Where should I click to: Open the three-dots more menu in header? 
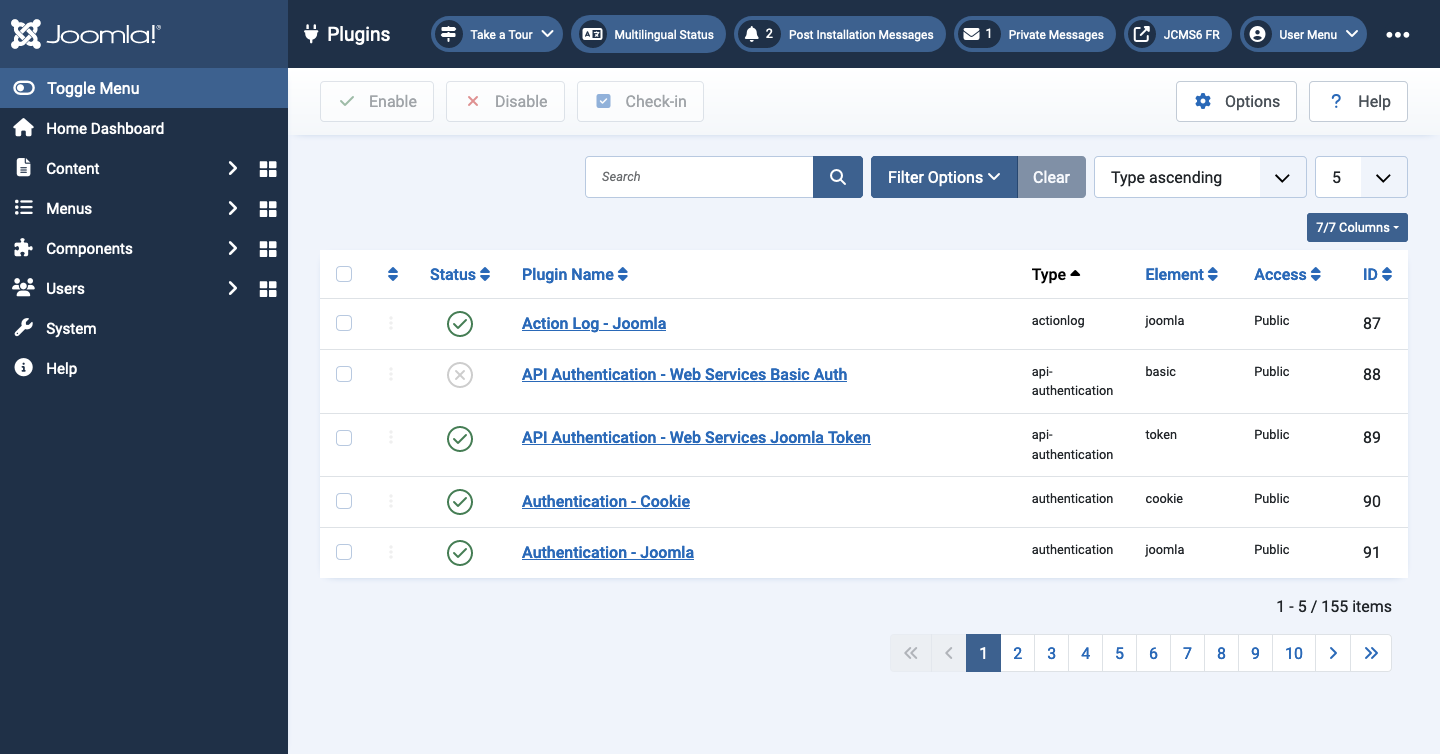[x=1398, y=34]
